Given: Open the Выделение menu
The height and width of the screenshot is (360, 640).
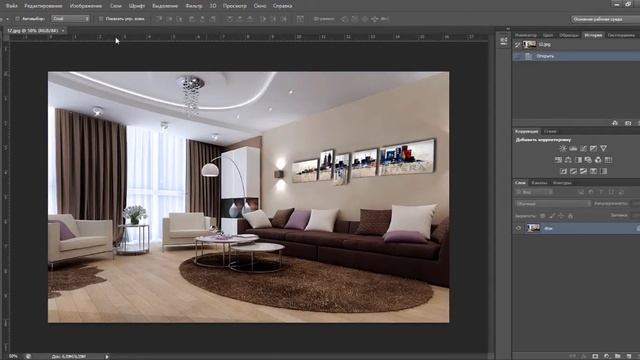Looking at the screenshot, I should (x=165, y=6).
